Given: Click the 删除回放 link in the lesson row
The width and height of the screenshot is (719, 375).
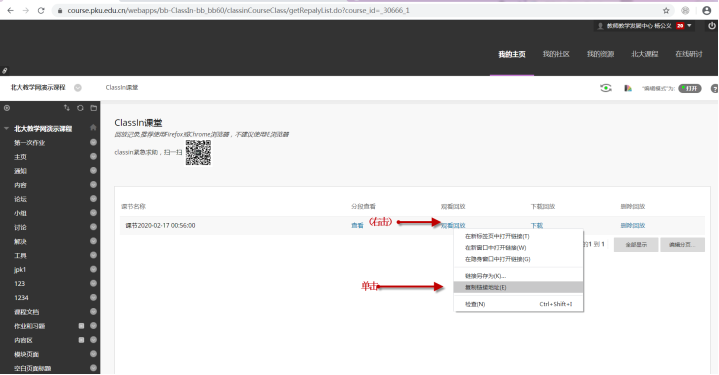Looking at the screenshot, I should tap(633, 226).
